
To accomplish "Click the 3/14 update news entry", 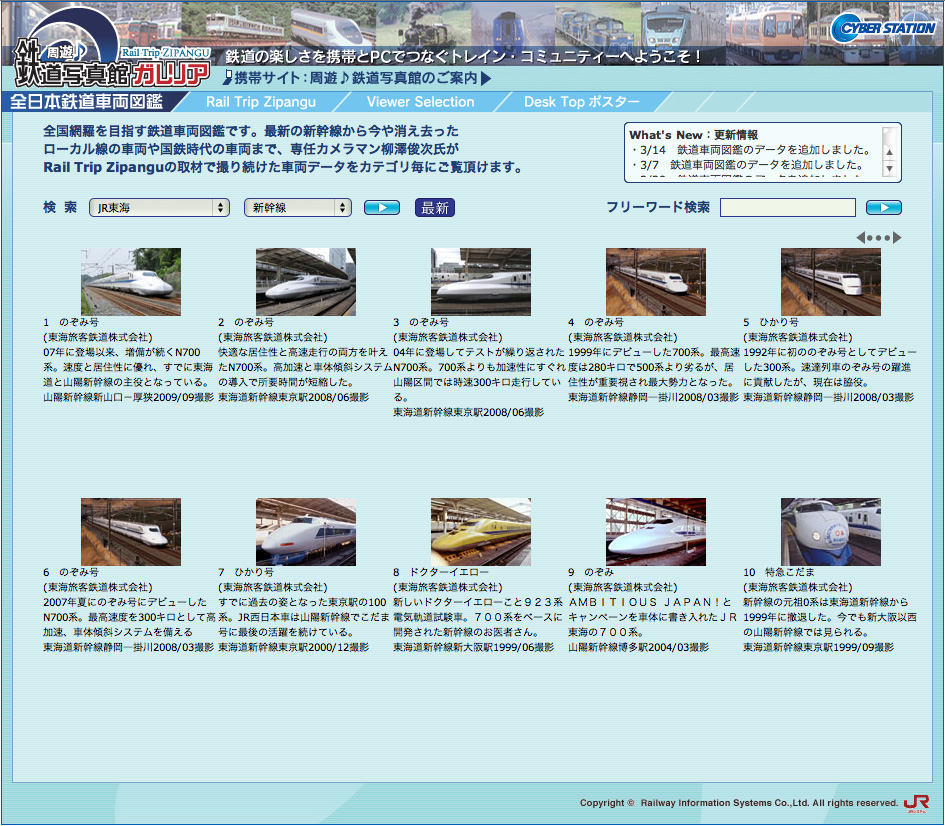I will [x=750, y=150].
